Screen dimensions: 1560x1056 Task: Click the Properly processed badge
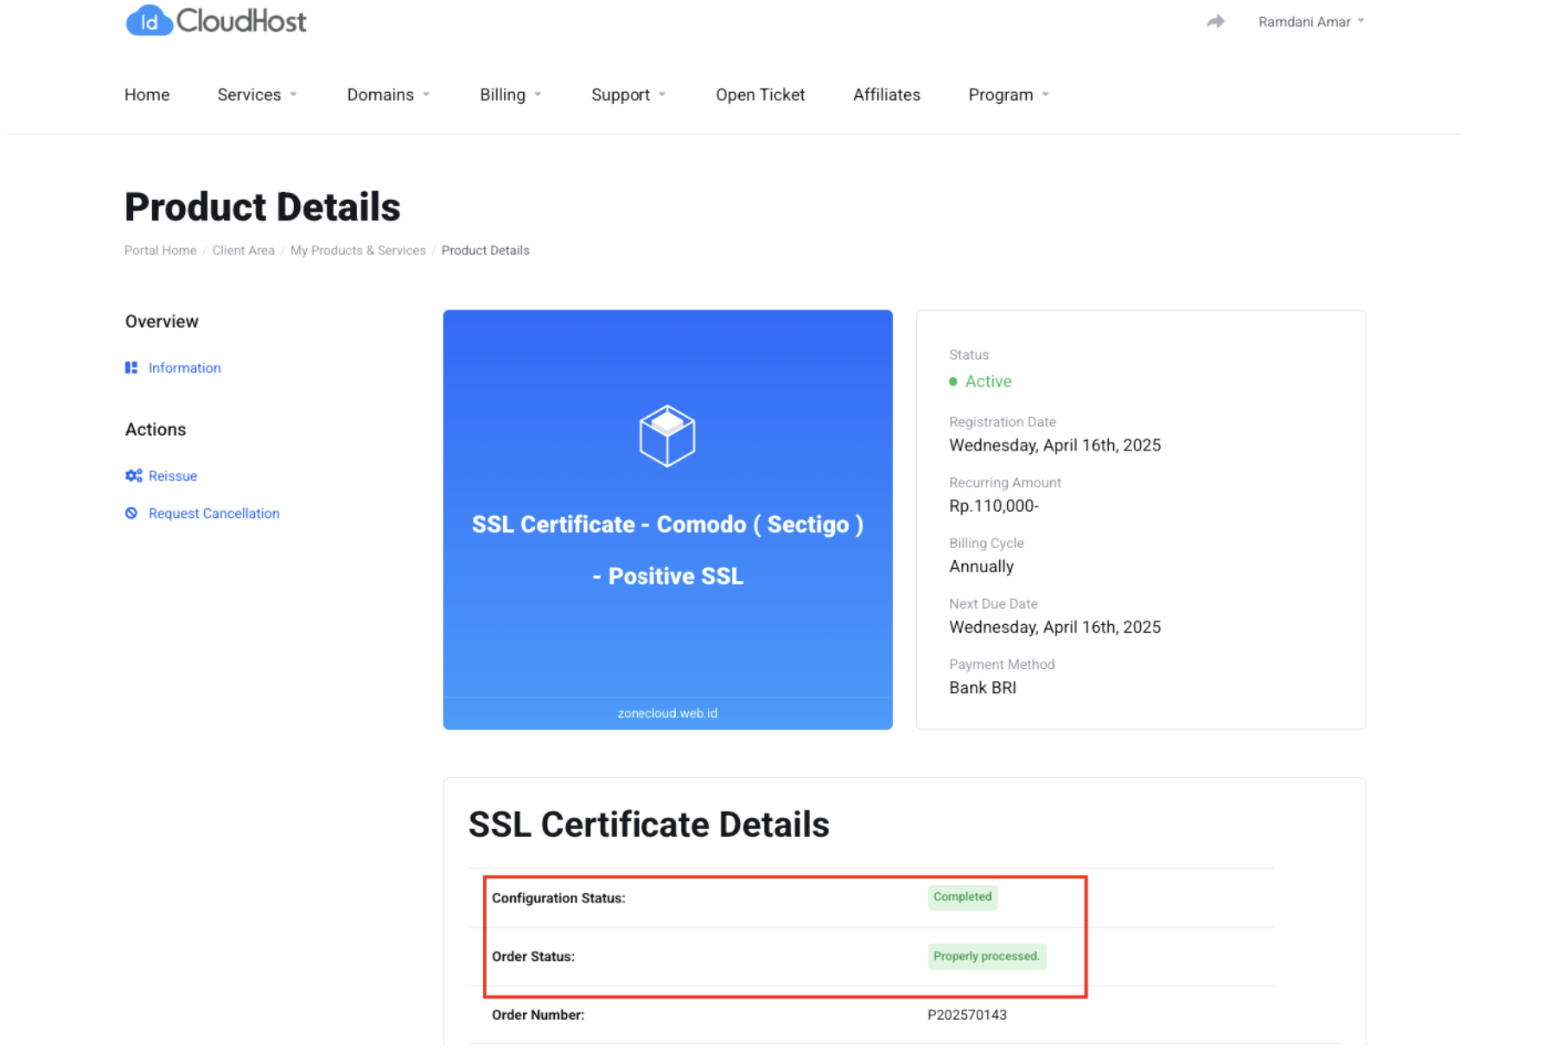(x=986, y=956)
